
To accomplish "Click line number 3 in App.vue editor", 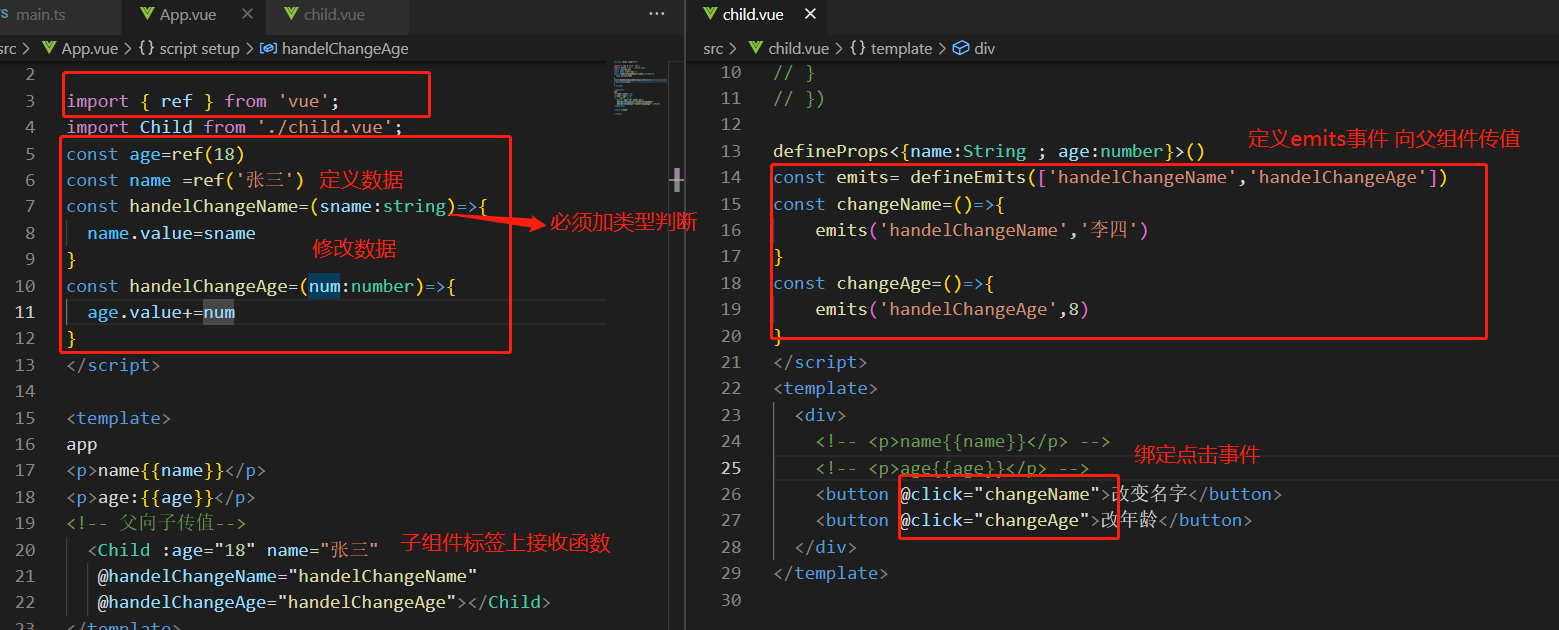I will point(30,101).
